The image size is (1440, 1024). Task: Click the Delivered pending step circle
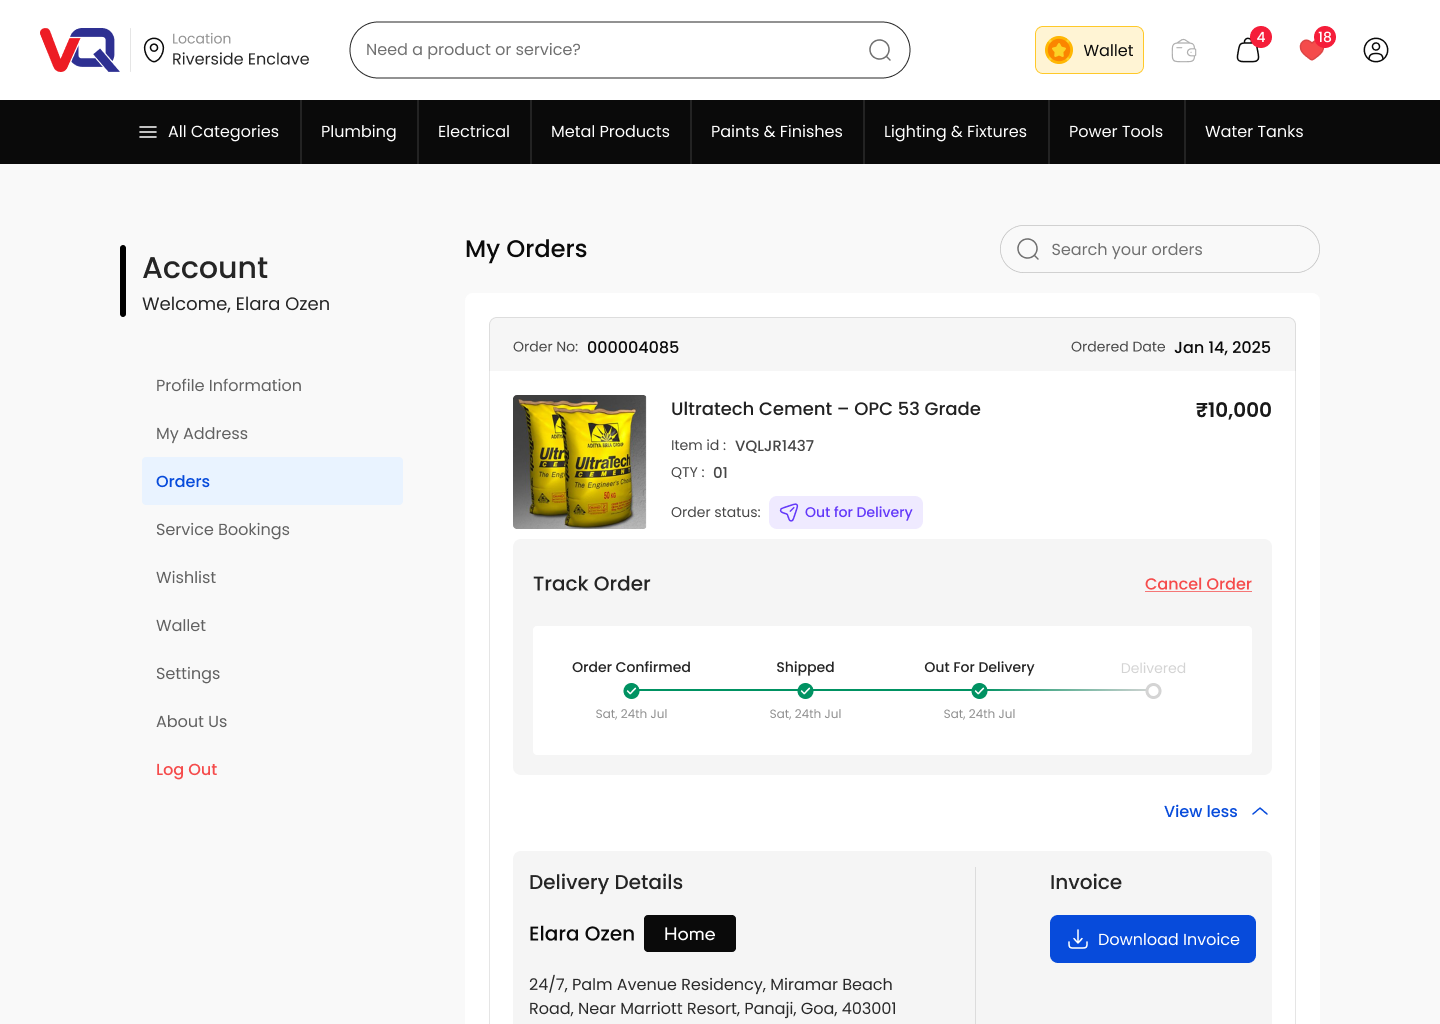pos(1153,691)
